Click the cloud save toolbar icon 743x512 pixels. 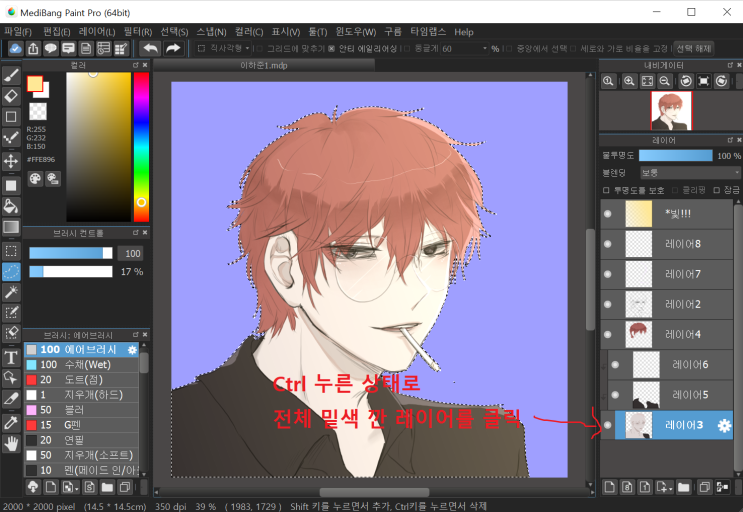(x=15, y=48)
